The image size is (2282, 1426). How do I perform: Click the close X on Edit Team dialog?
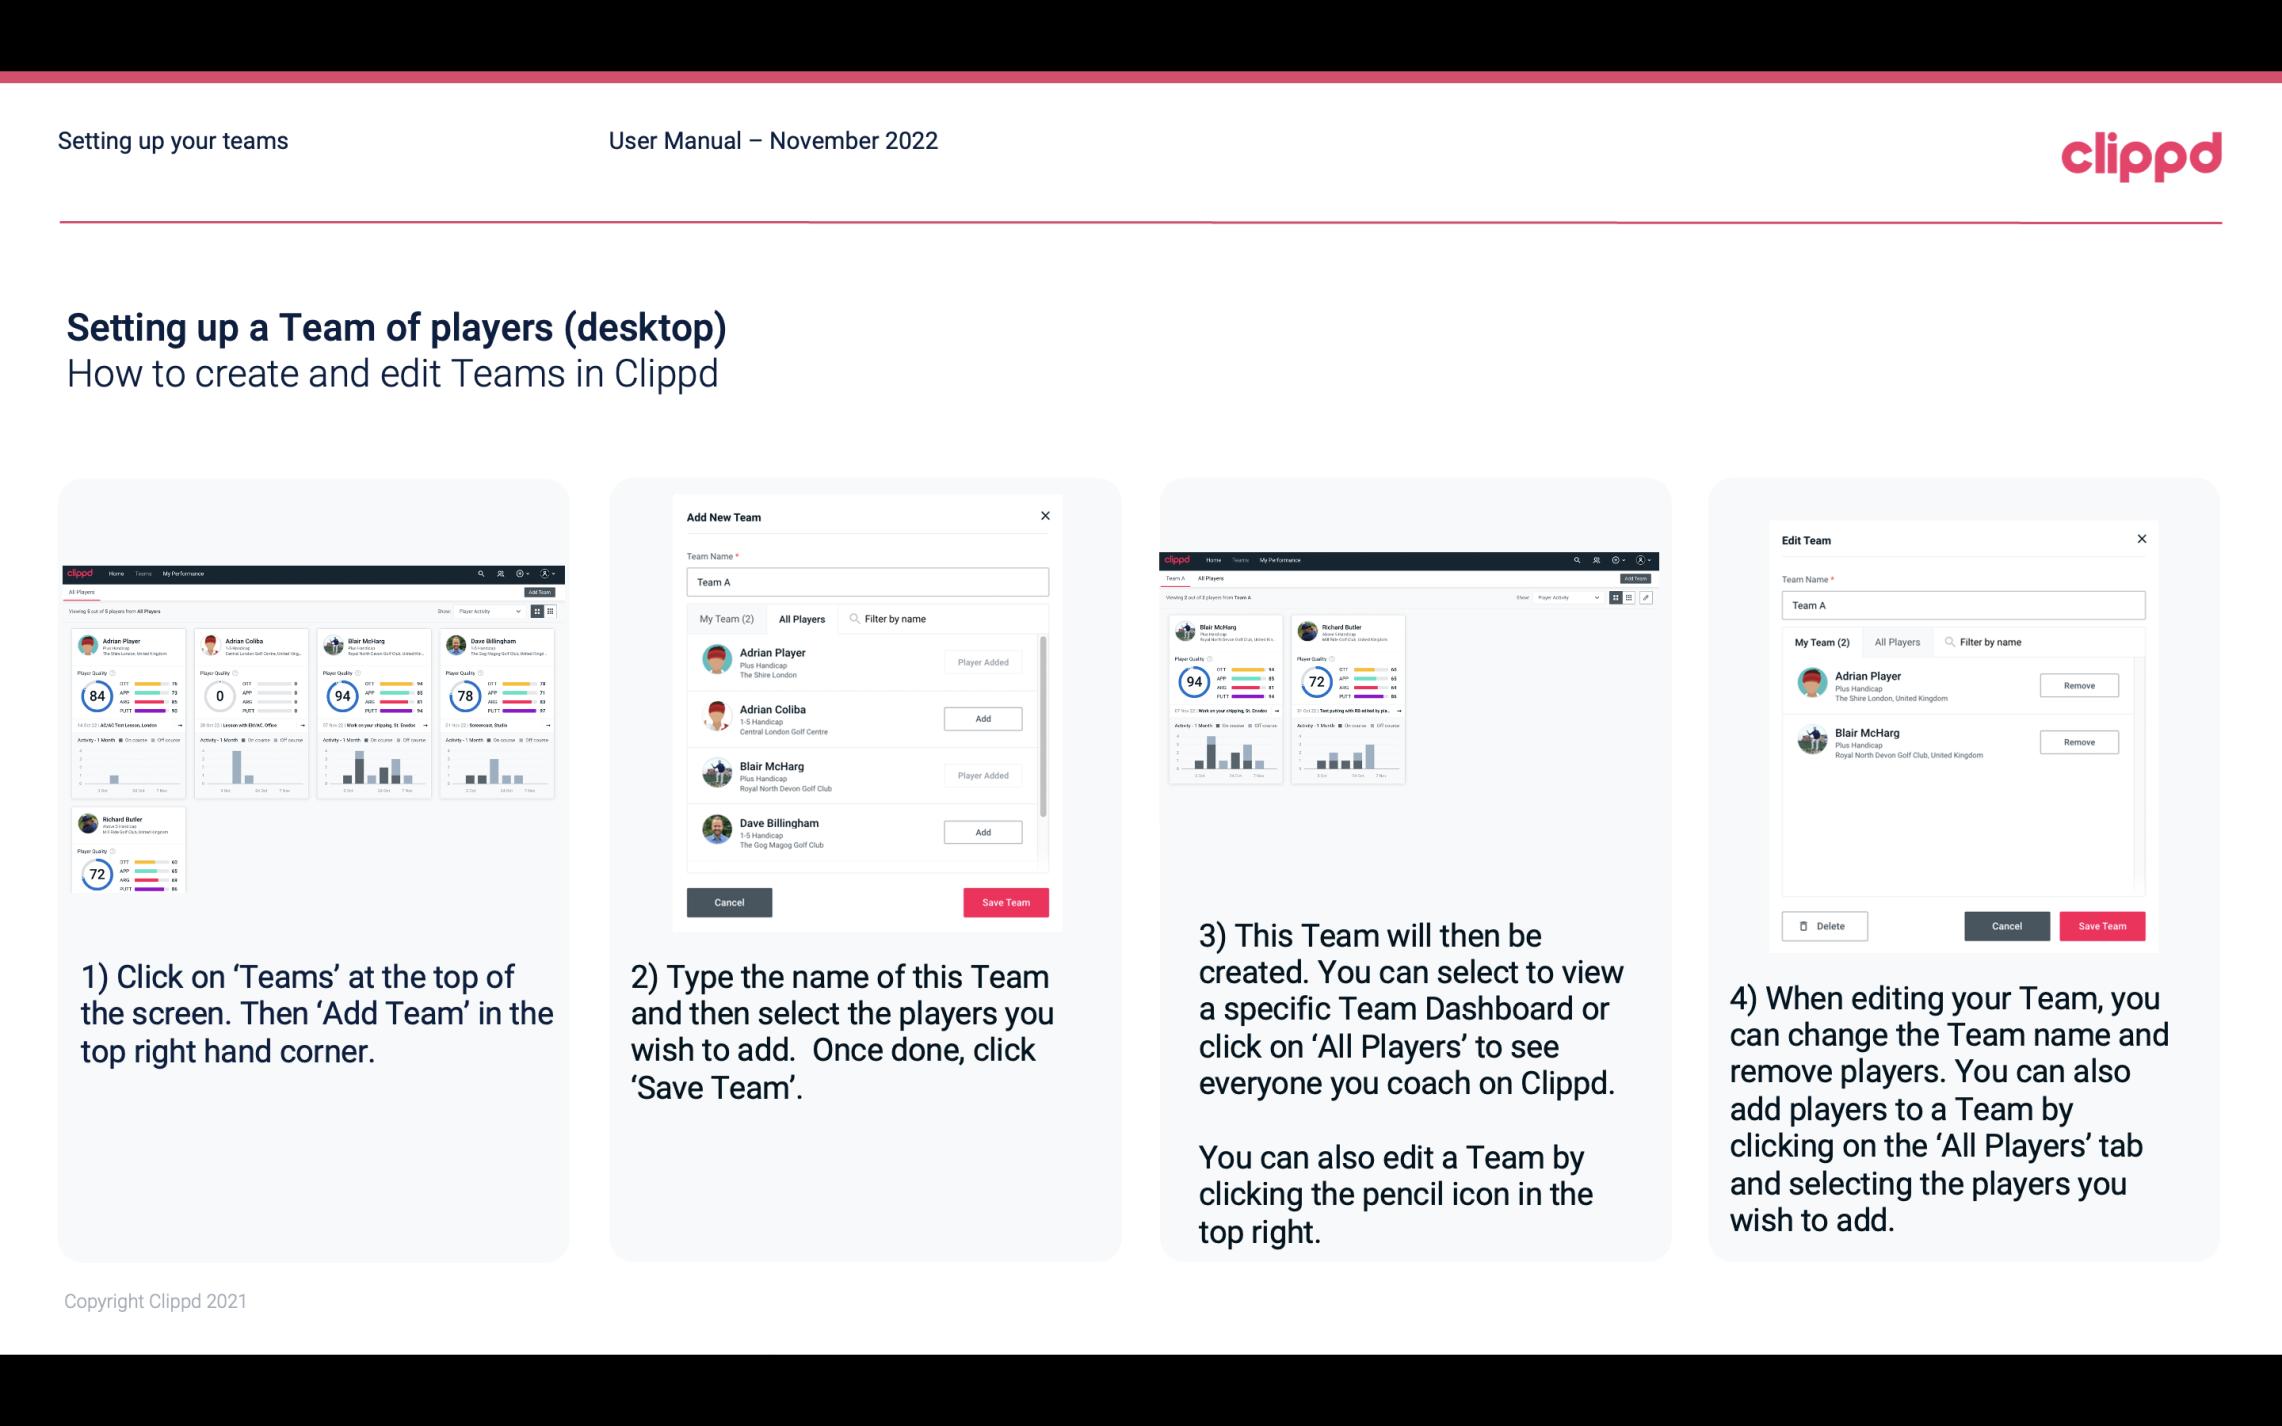click(x=2141, y=540)
